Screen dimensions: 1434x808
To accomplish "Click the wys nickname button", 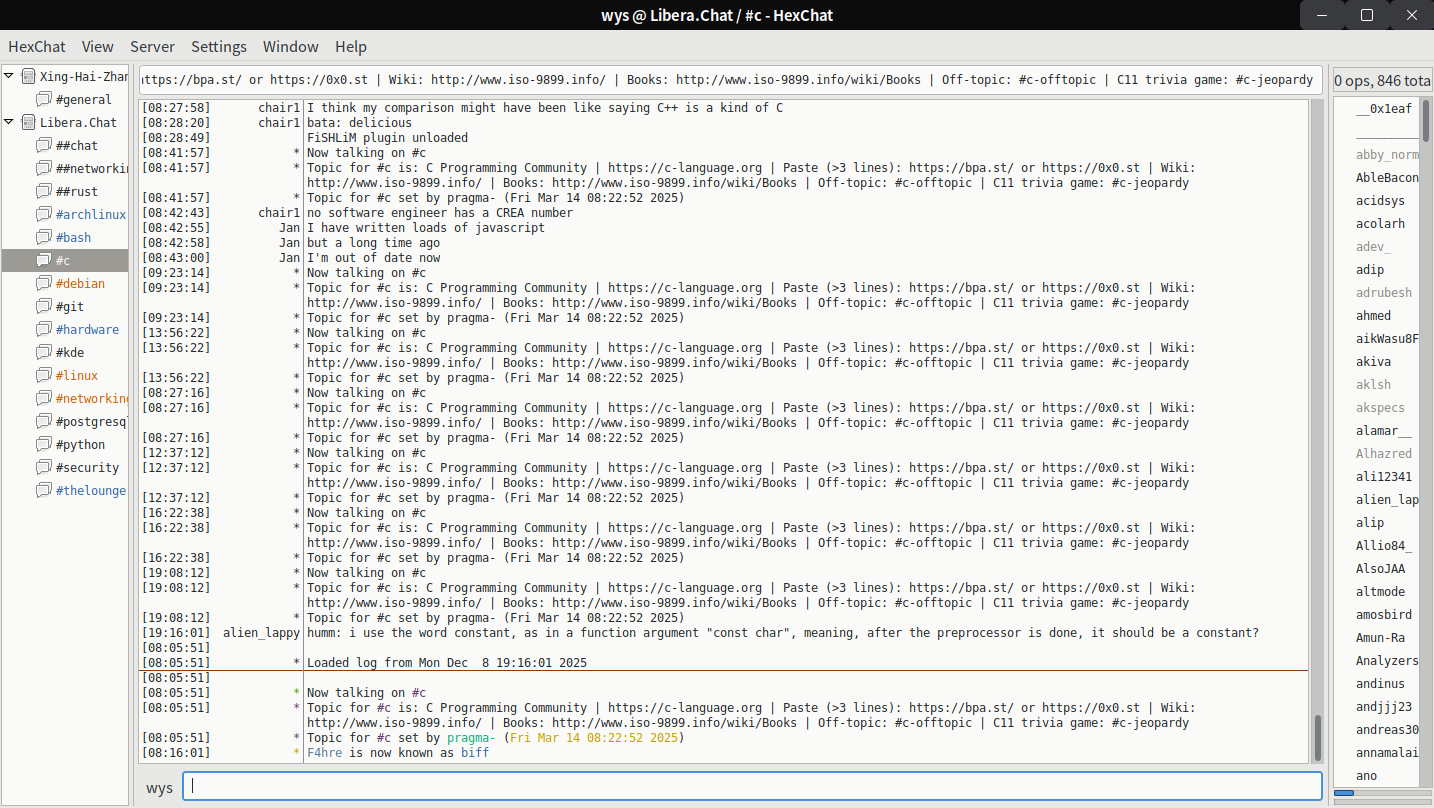I will [x=159, y=787].
